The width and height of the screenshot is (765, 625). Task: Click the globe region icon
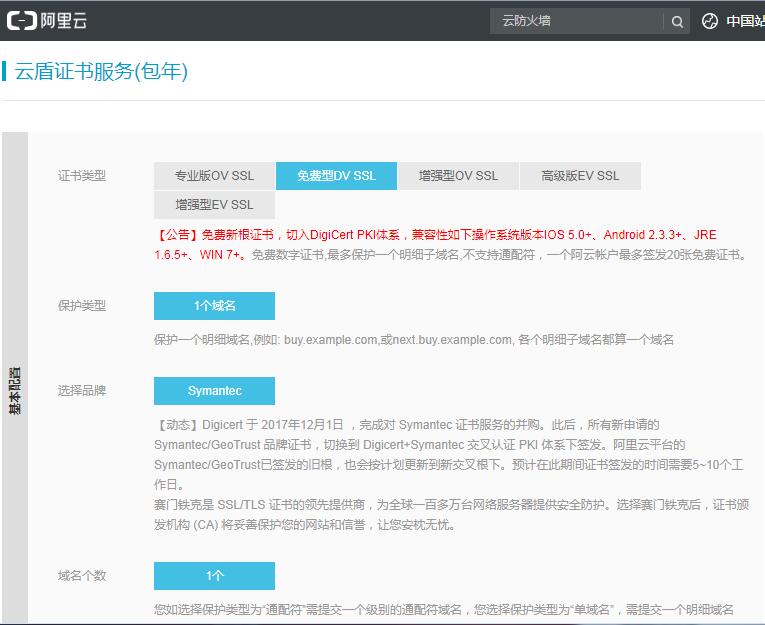pos(709,21)
